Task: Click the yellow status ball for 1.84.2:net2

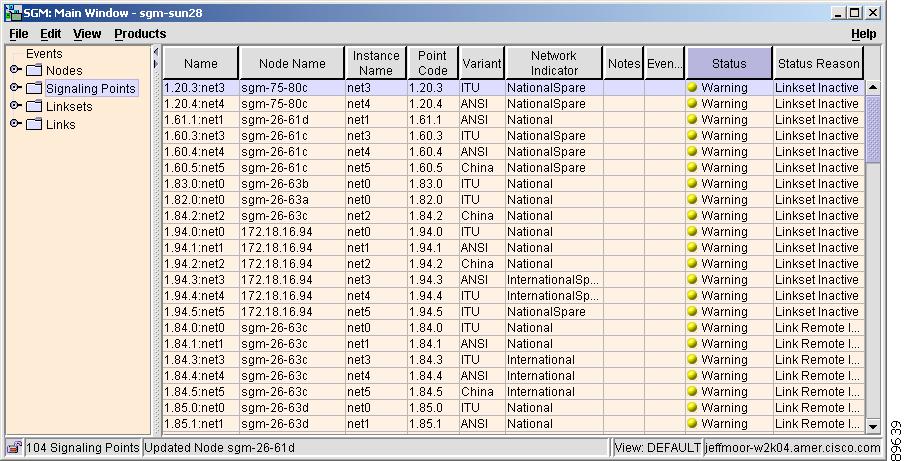Action: (692, 216)
